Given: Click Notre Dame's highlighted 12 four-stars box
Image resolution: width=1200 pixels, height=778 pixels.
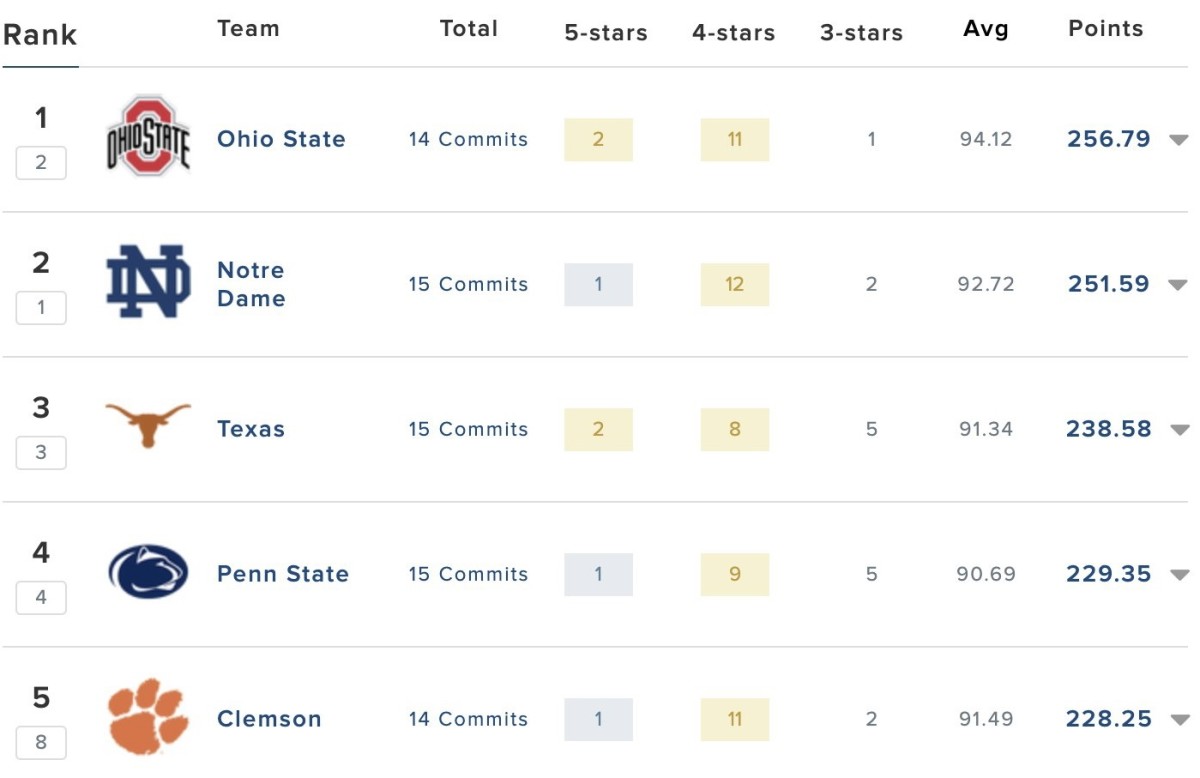Looking at the screenshot, I should pyautogui.click(x=735, y=285).
